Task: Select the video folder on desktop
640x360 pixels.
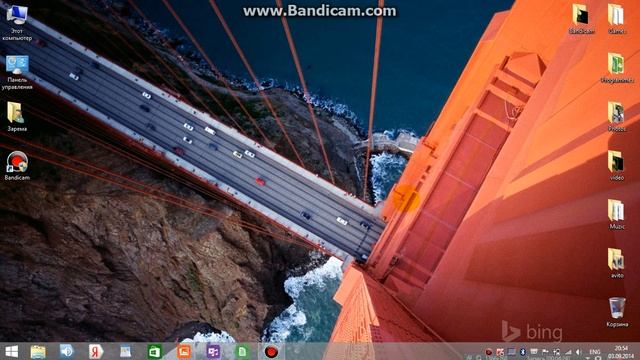Action: (616, 166)
